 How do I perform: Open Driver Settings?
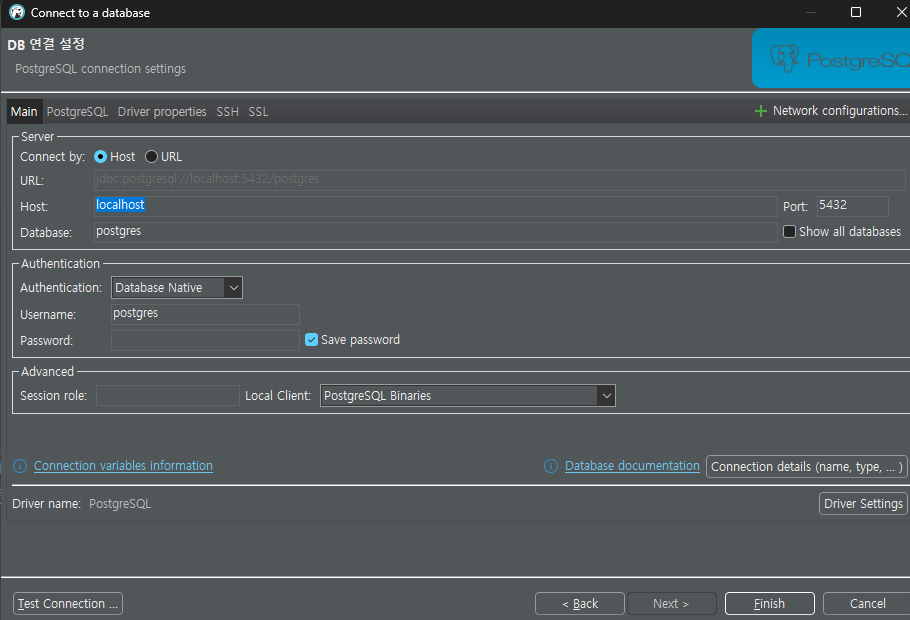(x=863, y=503)
